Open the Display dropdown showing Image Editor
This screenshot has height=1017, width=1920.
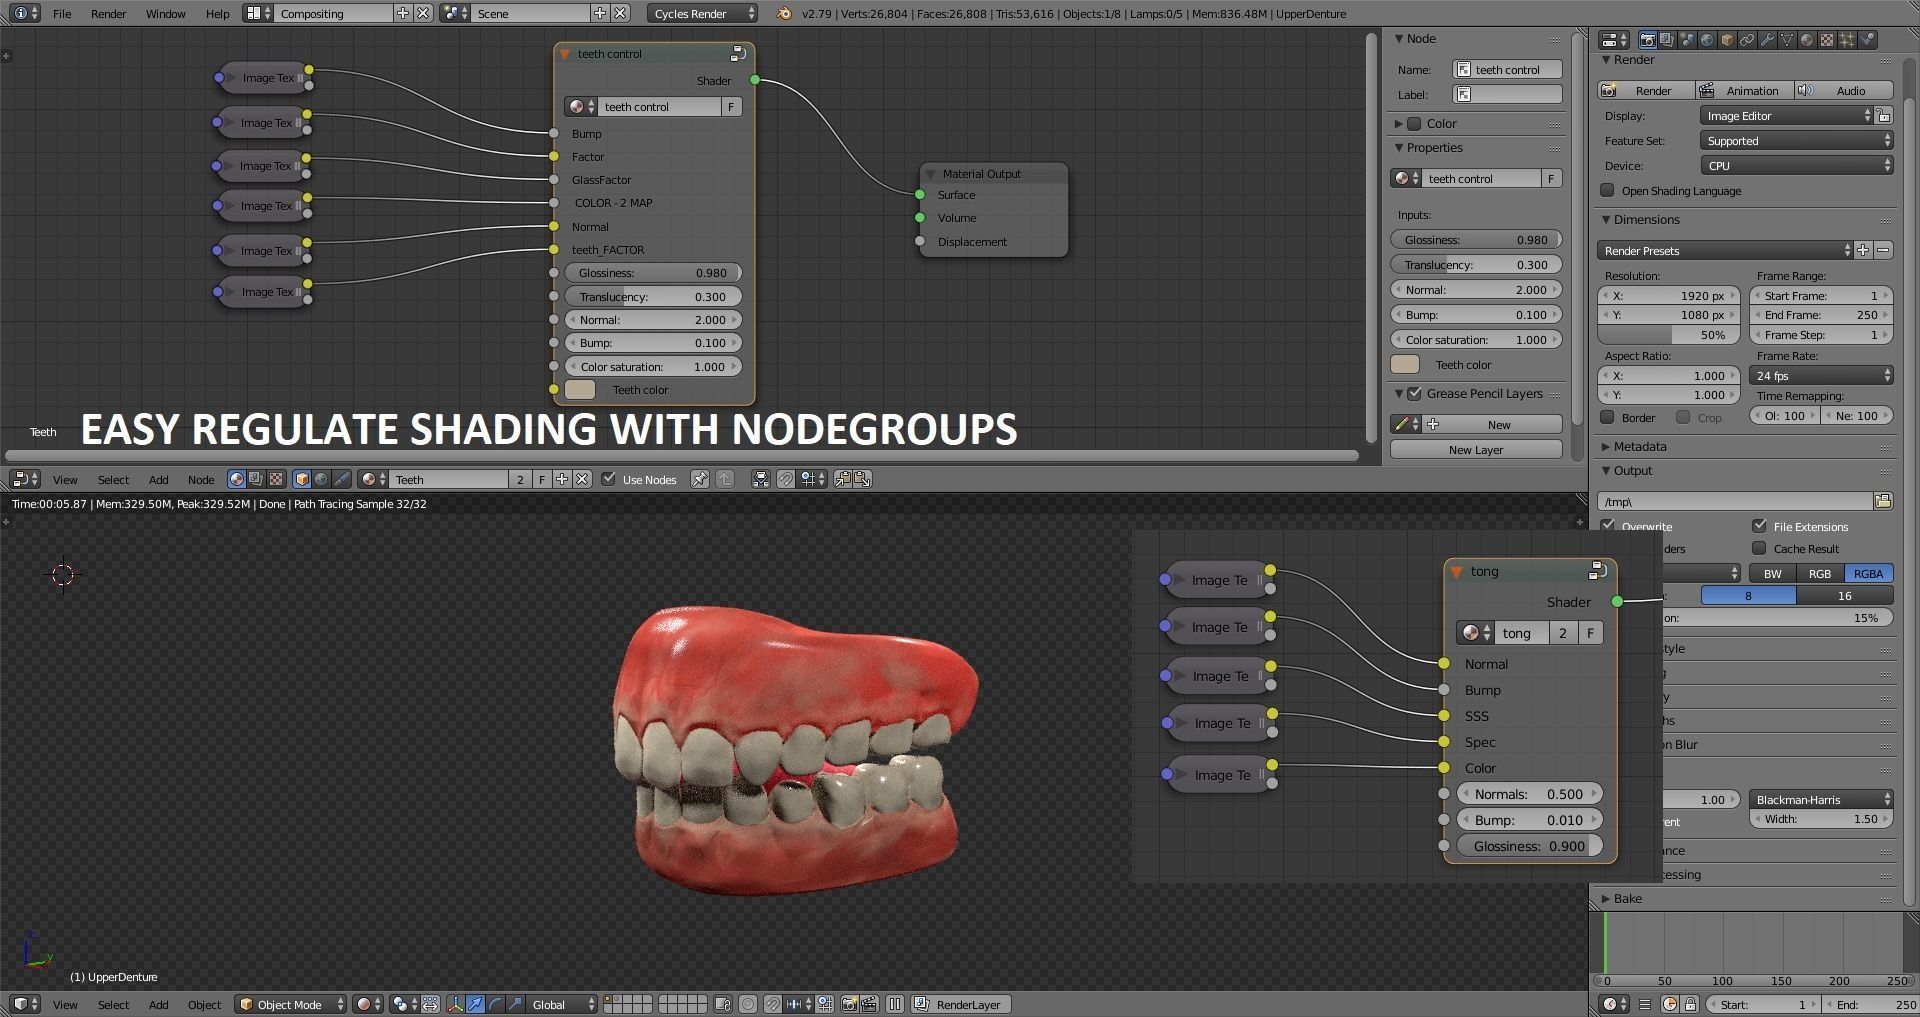click(x=1786, y=116)
